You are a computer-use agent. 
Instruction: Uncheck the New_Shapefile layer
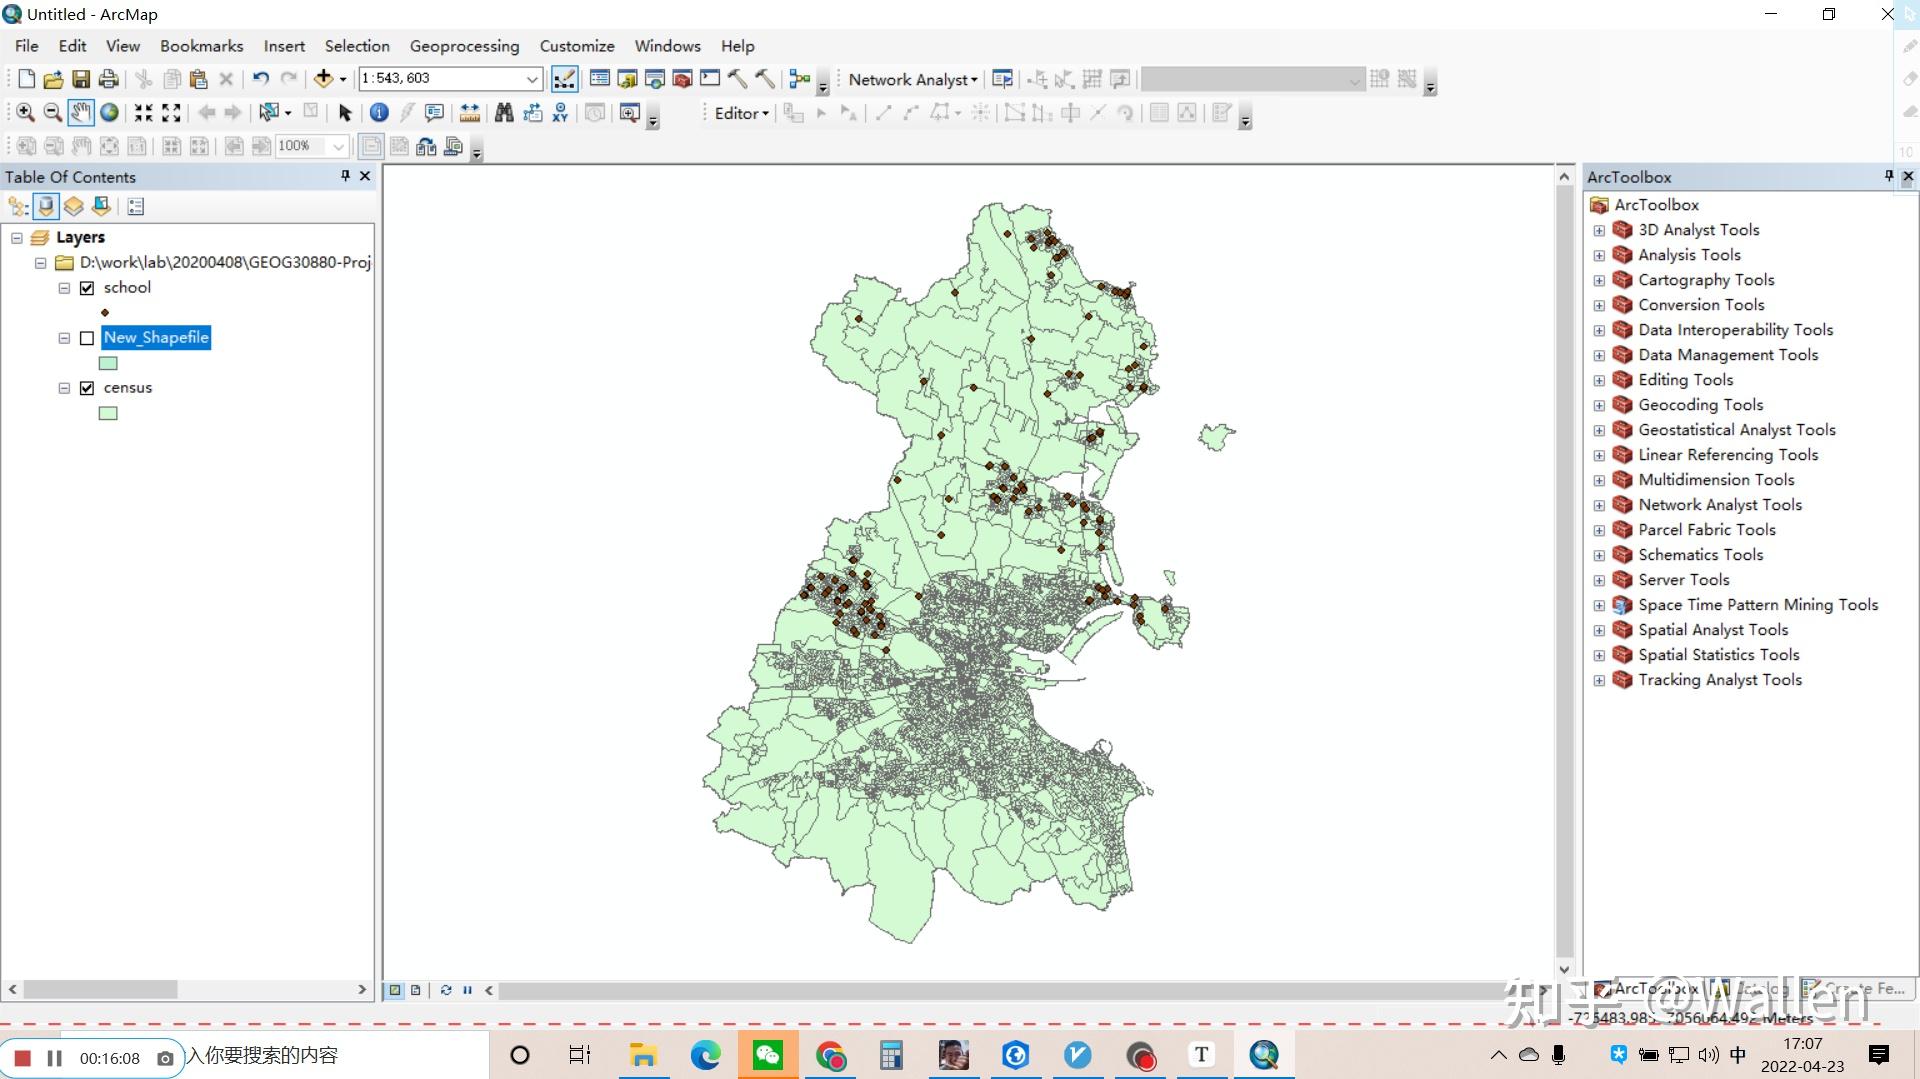[x=87, y=338]
